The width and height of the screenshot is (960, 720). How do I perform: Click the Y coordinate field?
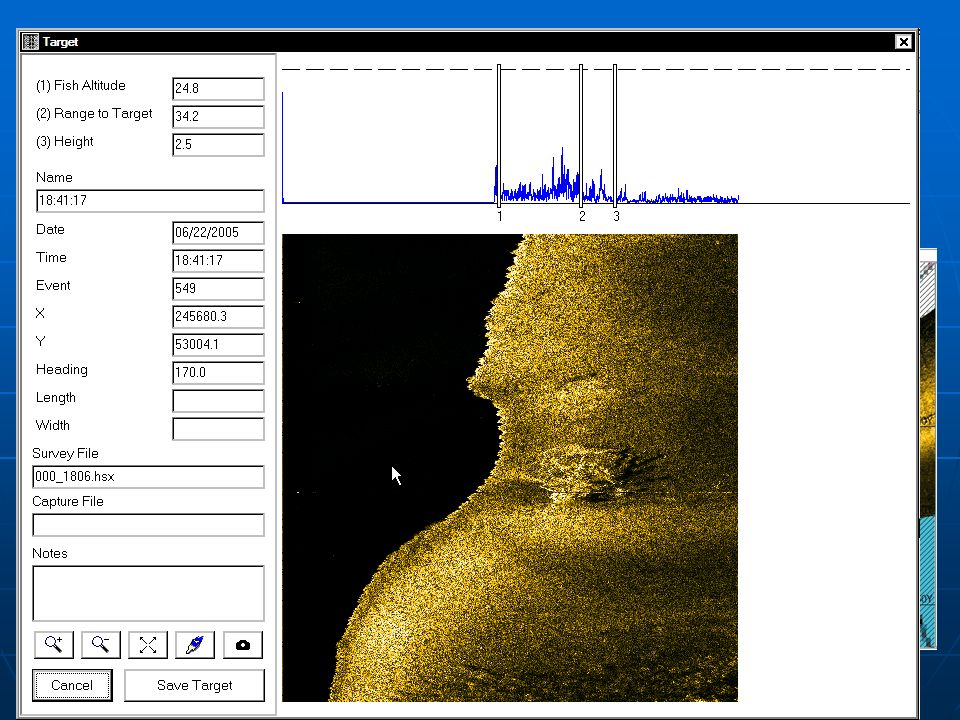coord(219,344)
